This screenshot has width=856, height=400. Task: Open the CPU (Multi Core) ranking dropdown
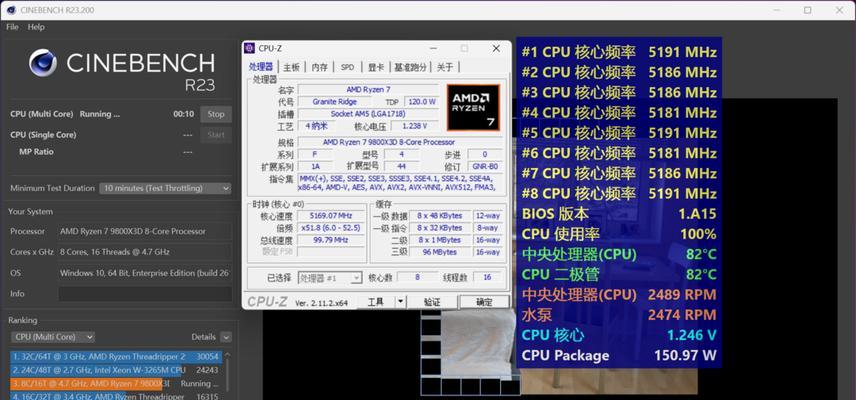tap(52, 337)
